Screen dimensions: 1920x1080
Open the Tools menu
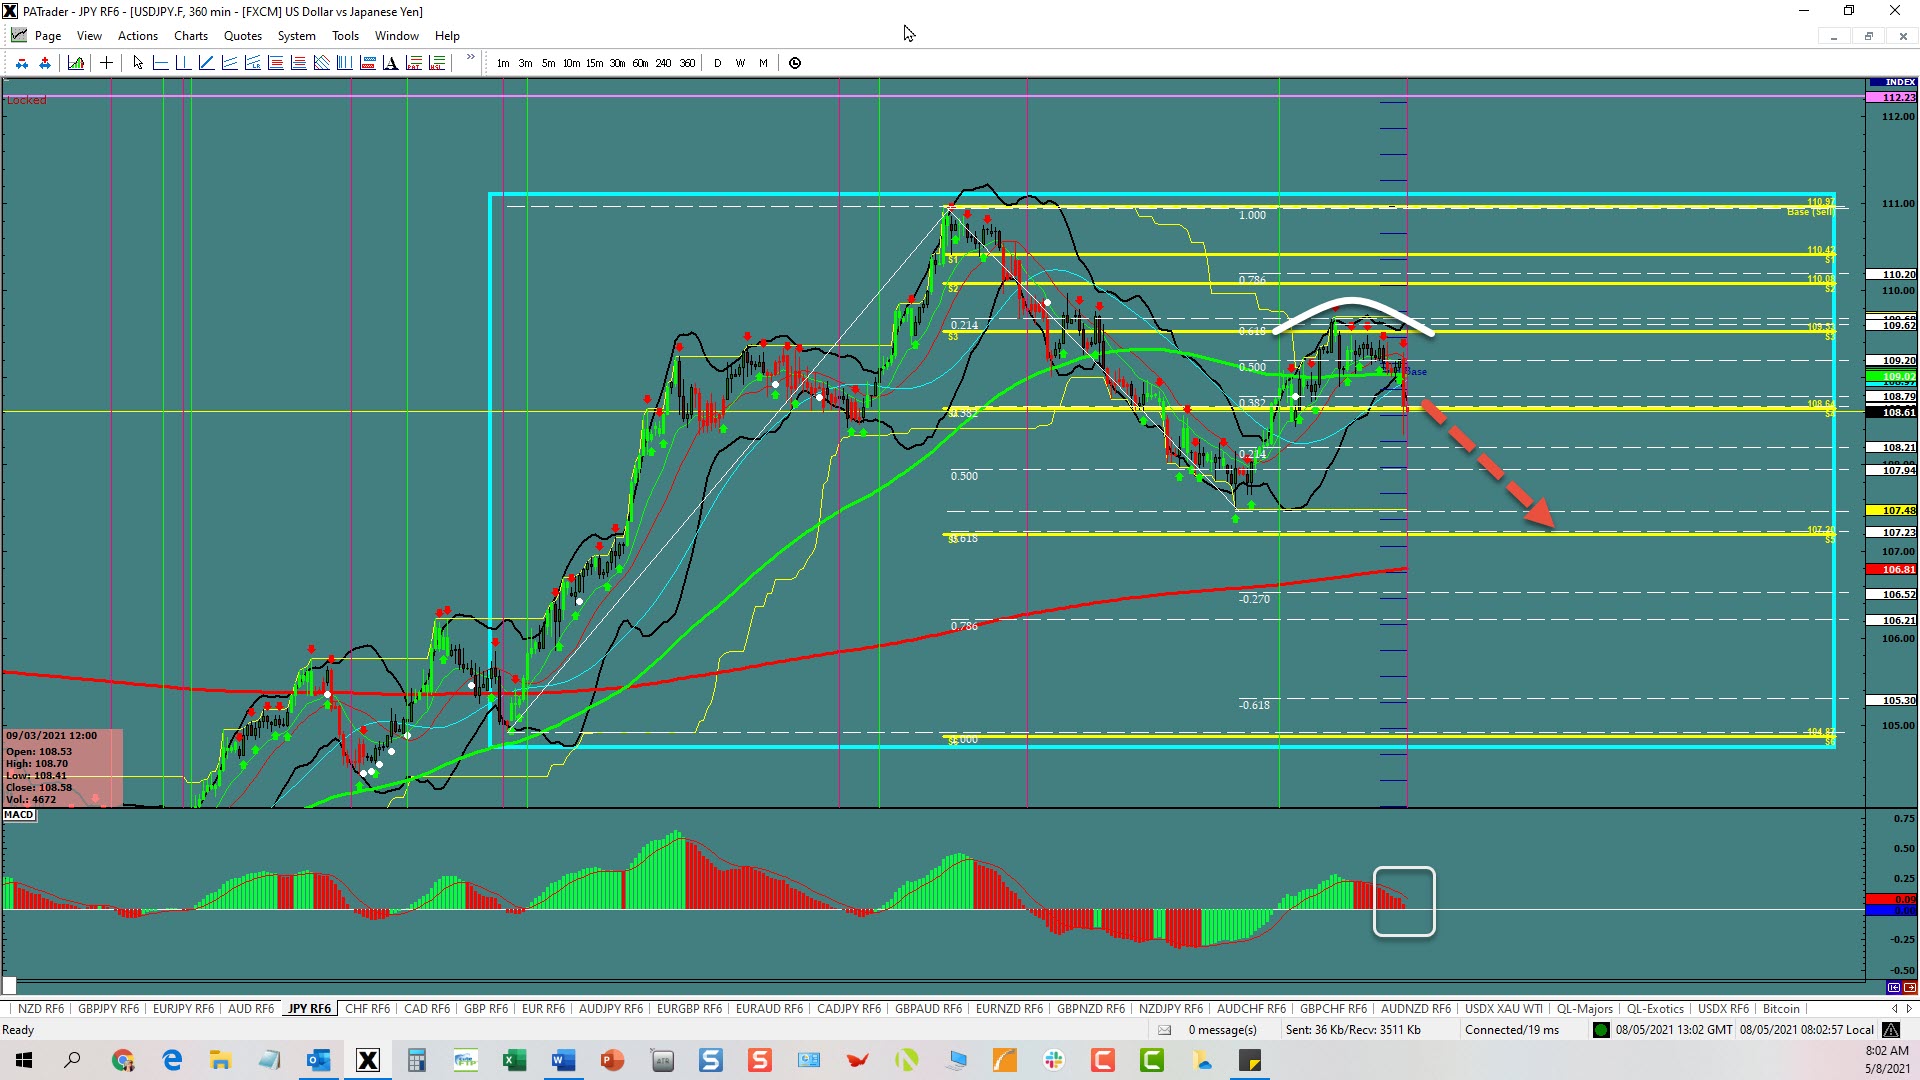click(345, 36)
